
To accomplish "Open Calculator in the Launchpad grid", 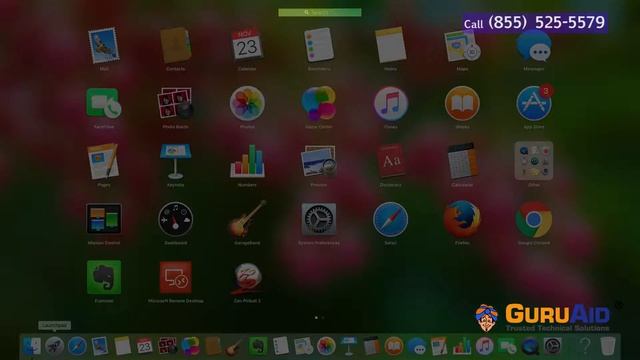I will (x=462, y=161).
